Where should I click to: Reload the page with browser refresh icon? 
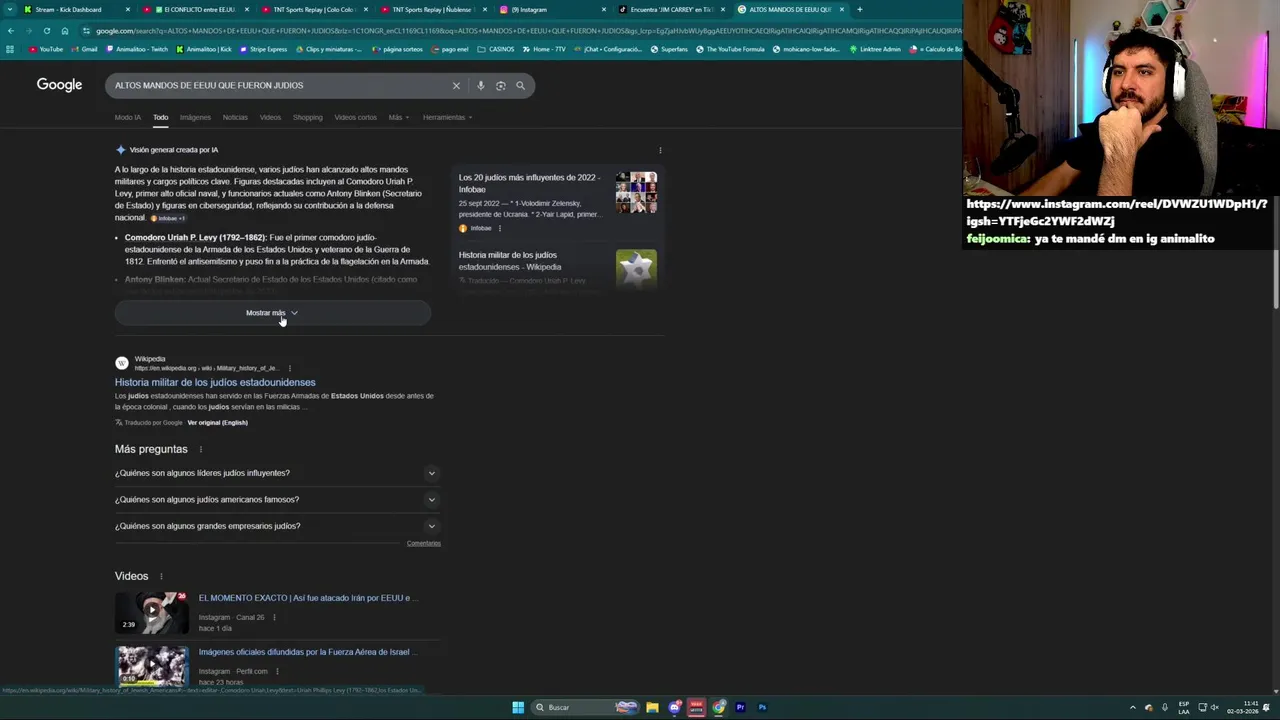[x=46, y=31]
